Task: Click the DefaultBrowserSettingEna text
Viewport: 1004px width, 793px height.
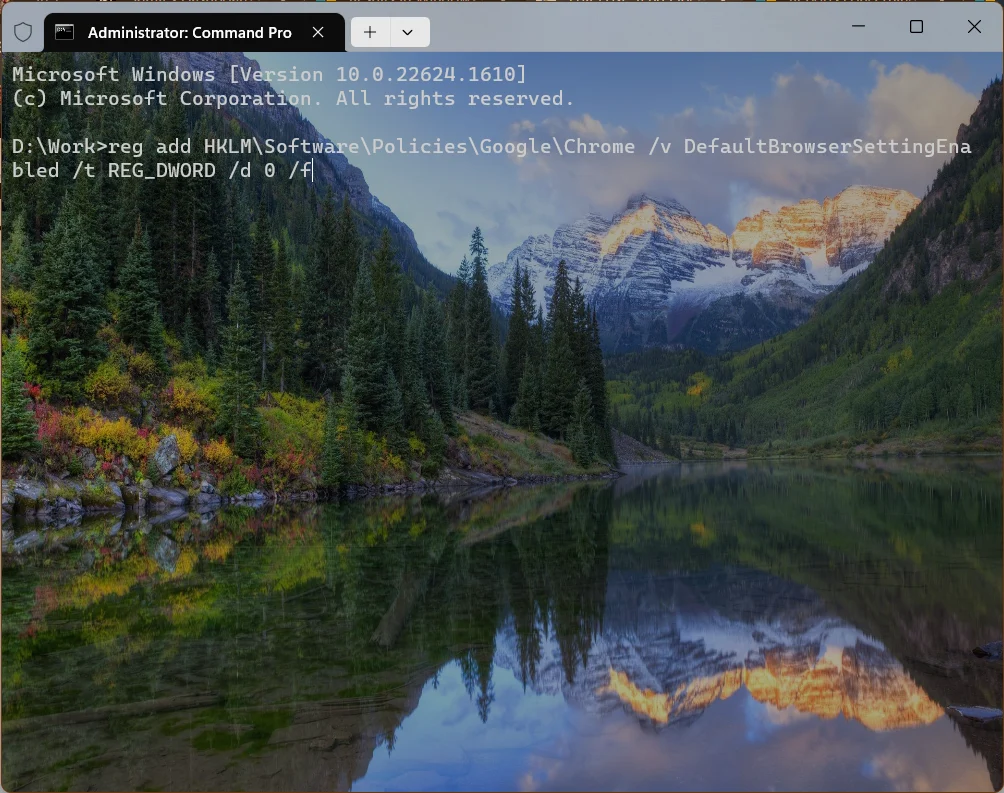Action: tap(827, 147)
